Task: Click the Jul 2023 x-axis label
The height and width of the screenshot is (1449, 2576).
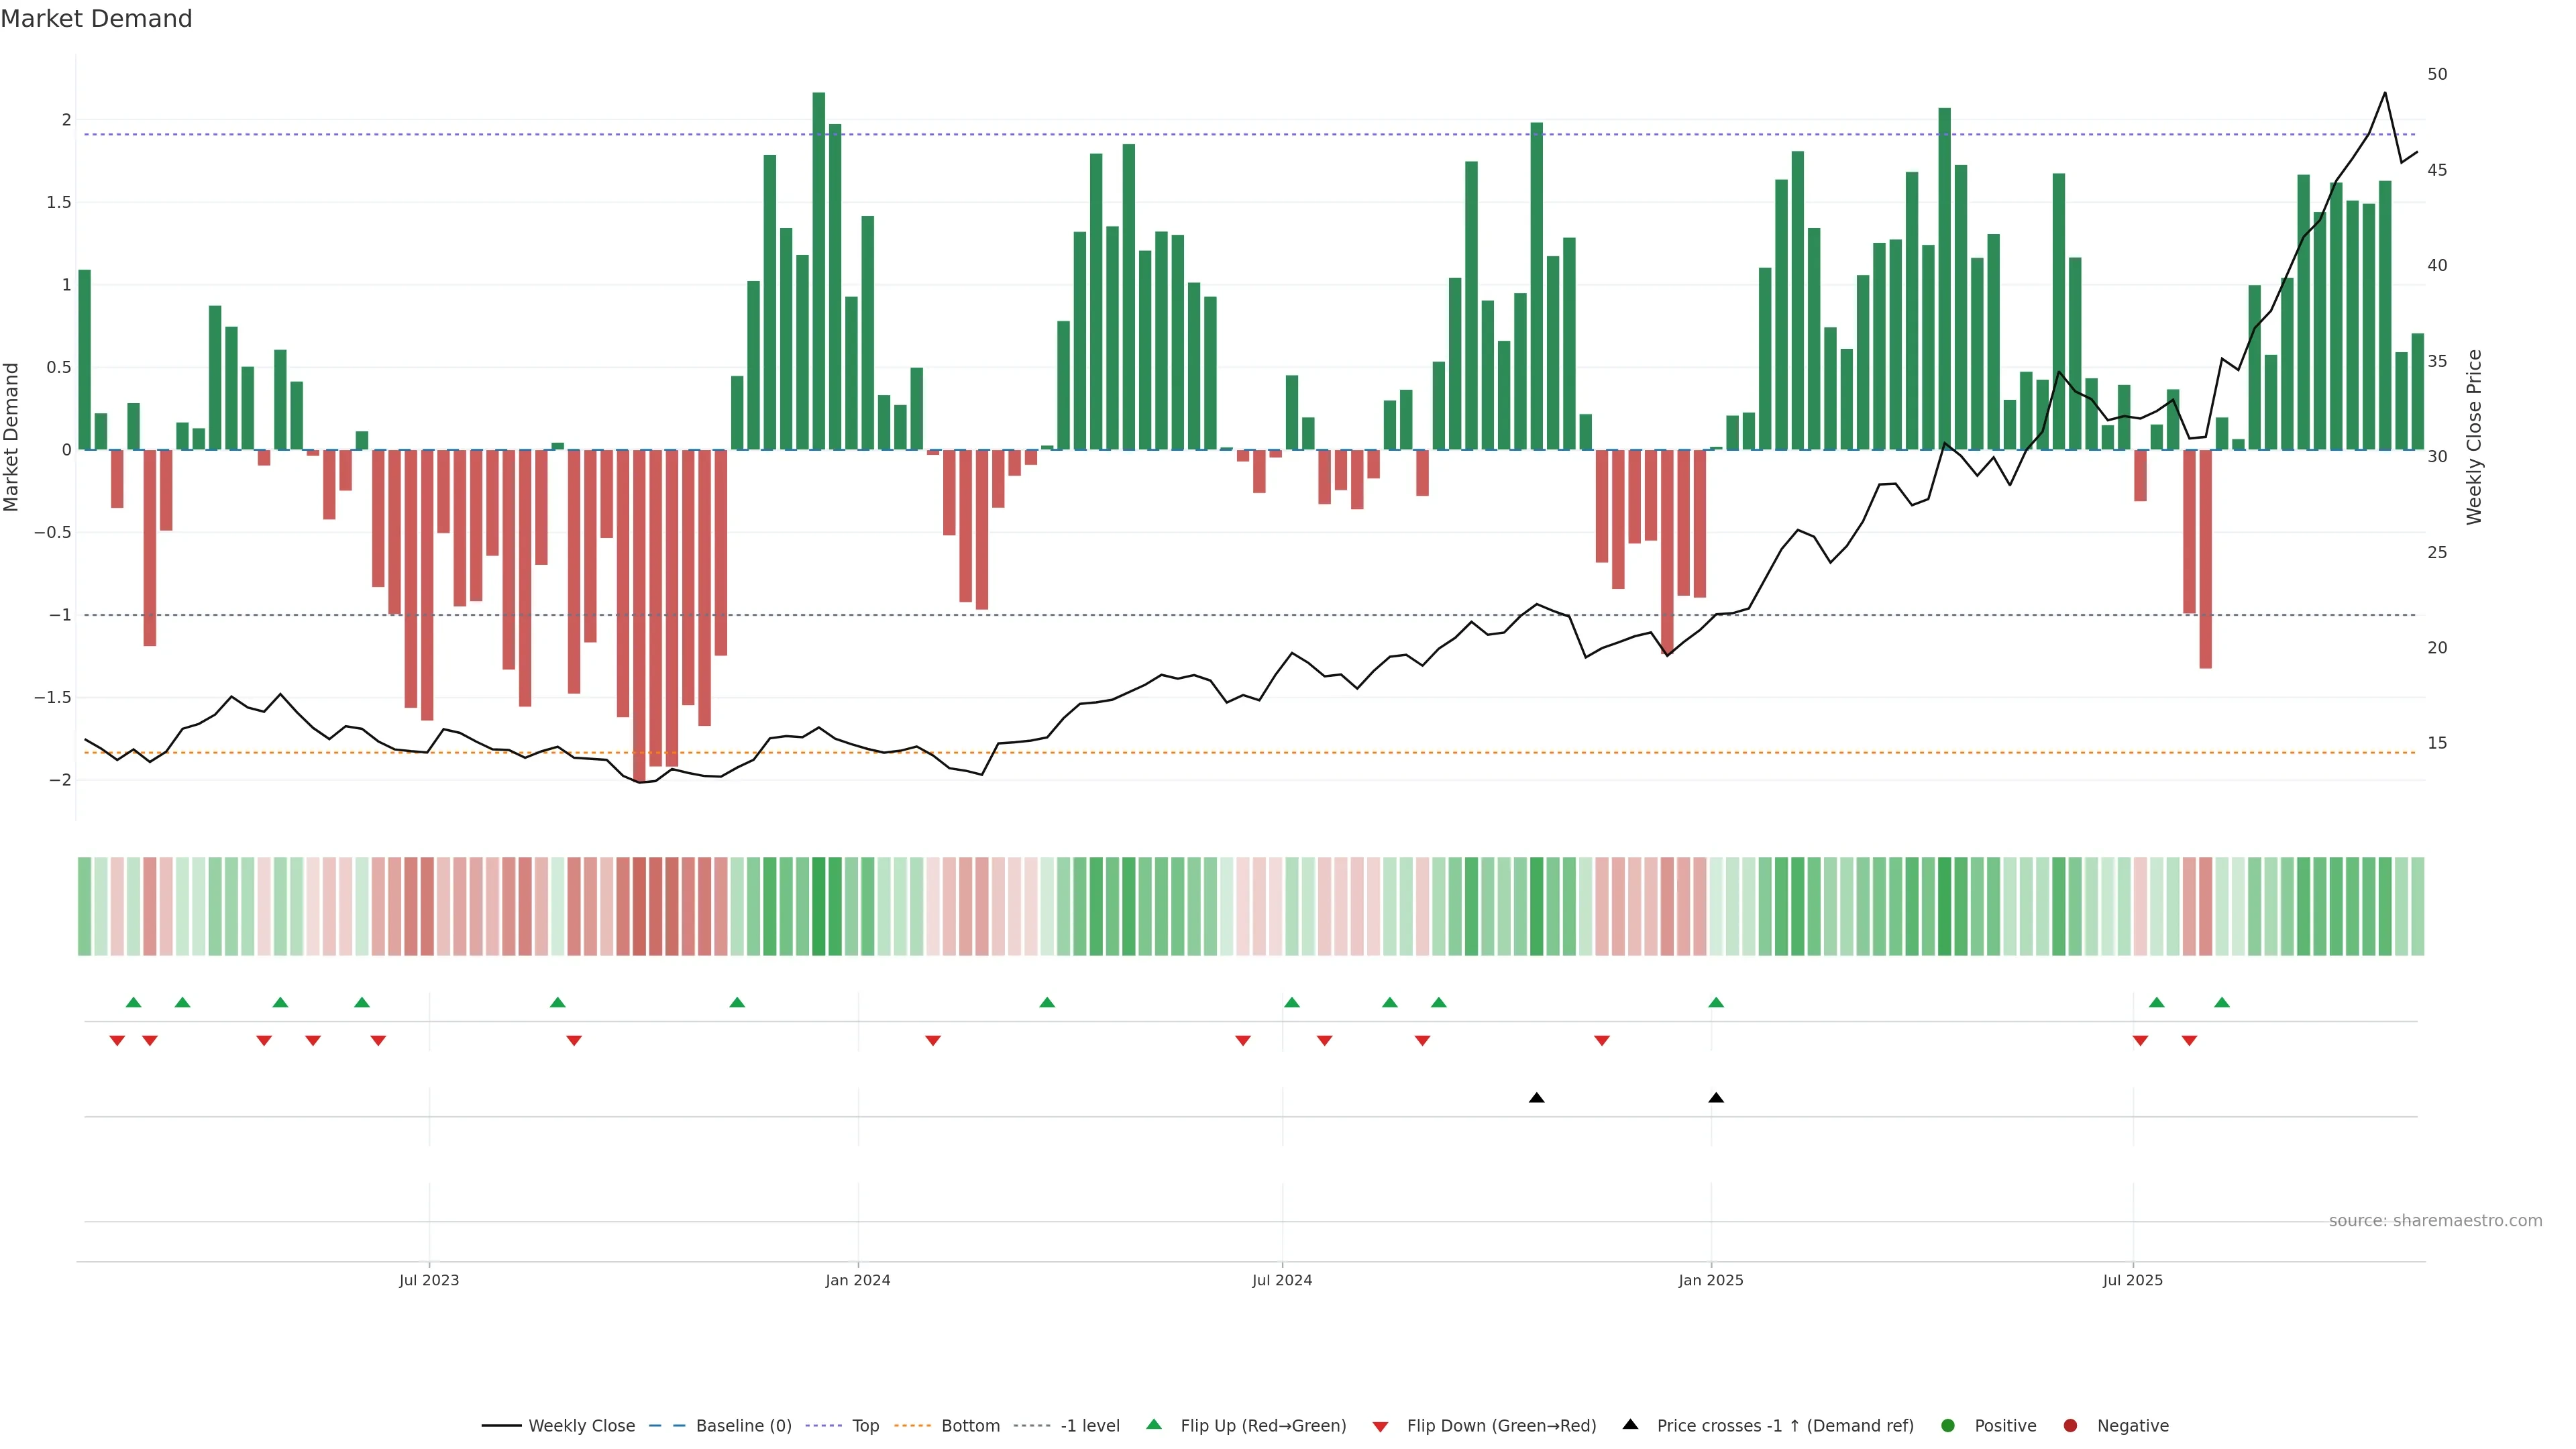Action: [429, 1280]
